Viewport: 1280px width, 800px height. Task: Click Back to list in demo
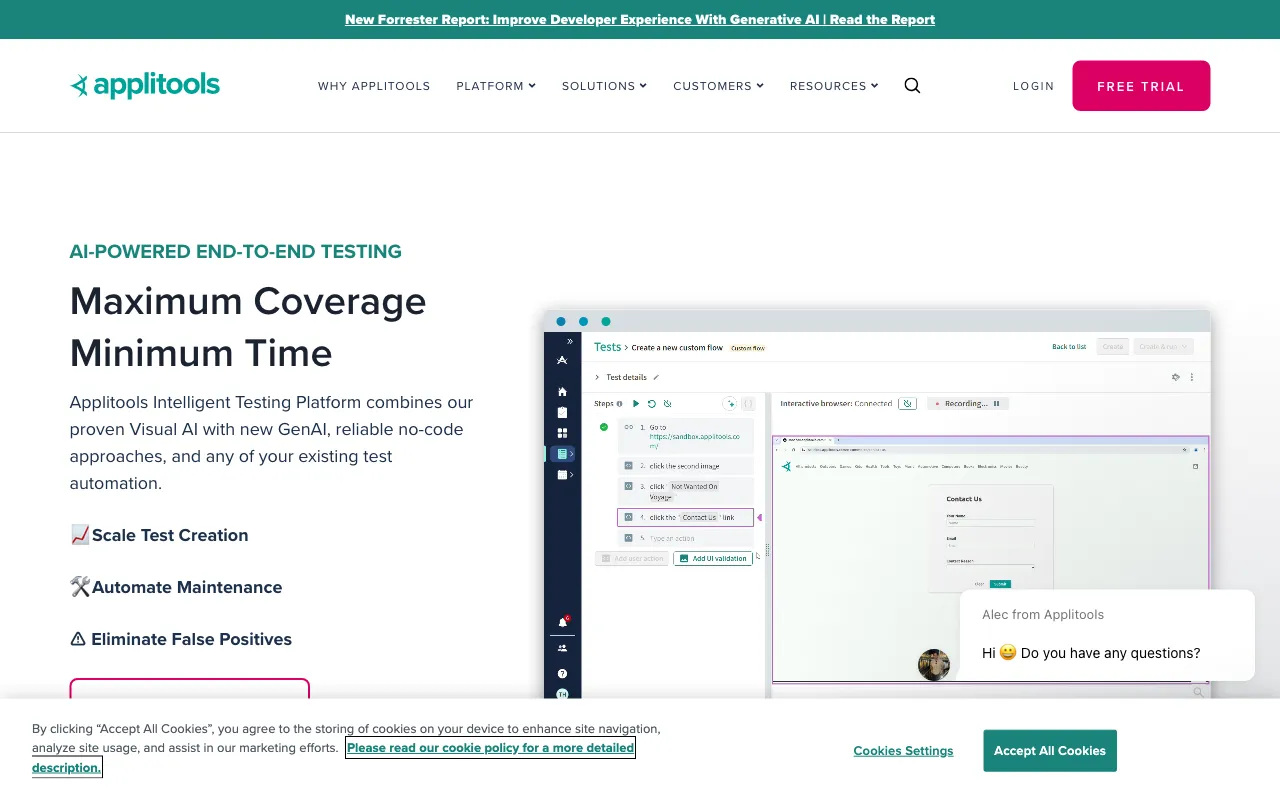tap(1069, 347)
